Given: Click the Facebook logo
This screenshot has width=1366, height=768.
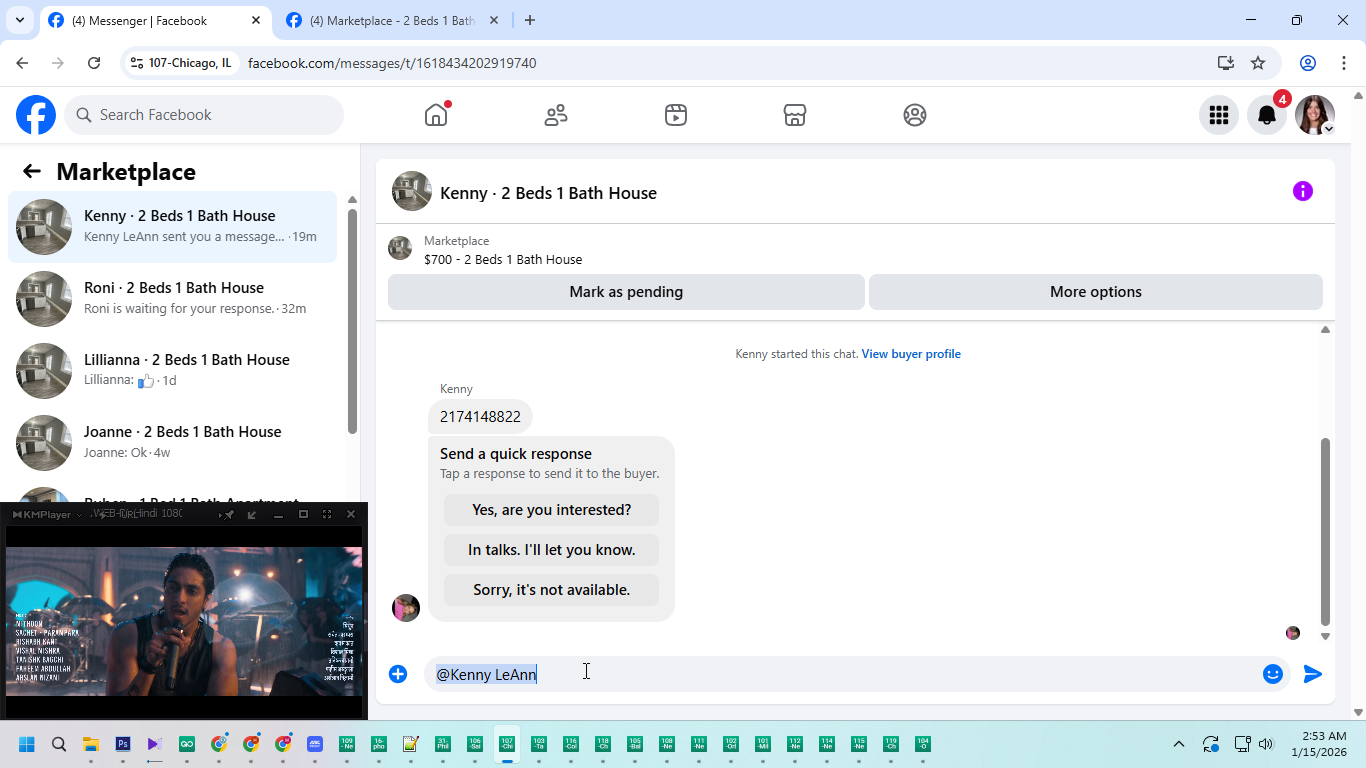Looking at the screenshot, I should click(x=36, y=115).
